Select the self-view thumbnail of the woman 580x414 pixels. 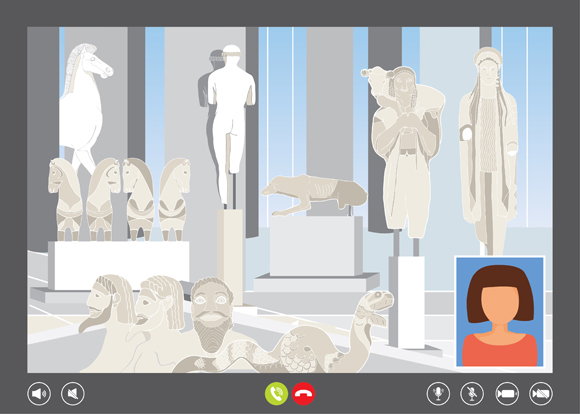(500, 312)
